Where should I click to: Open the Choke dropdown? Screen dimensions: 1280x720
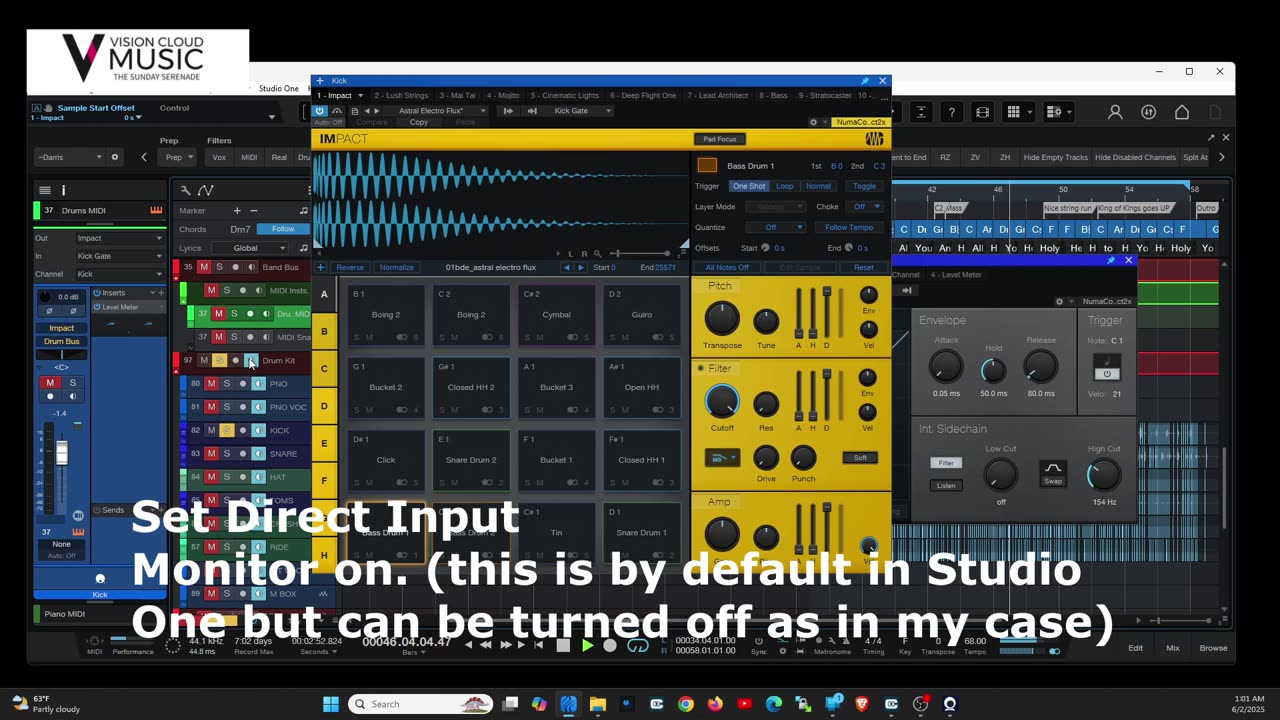tap(864, 207)
